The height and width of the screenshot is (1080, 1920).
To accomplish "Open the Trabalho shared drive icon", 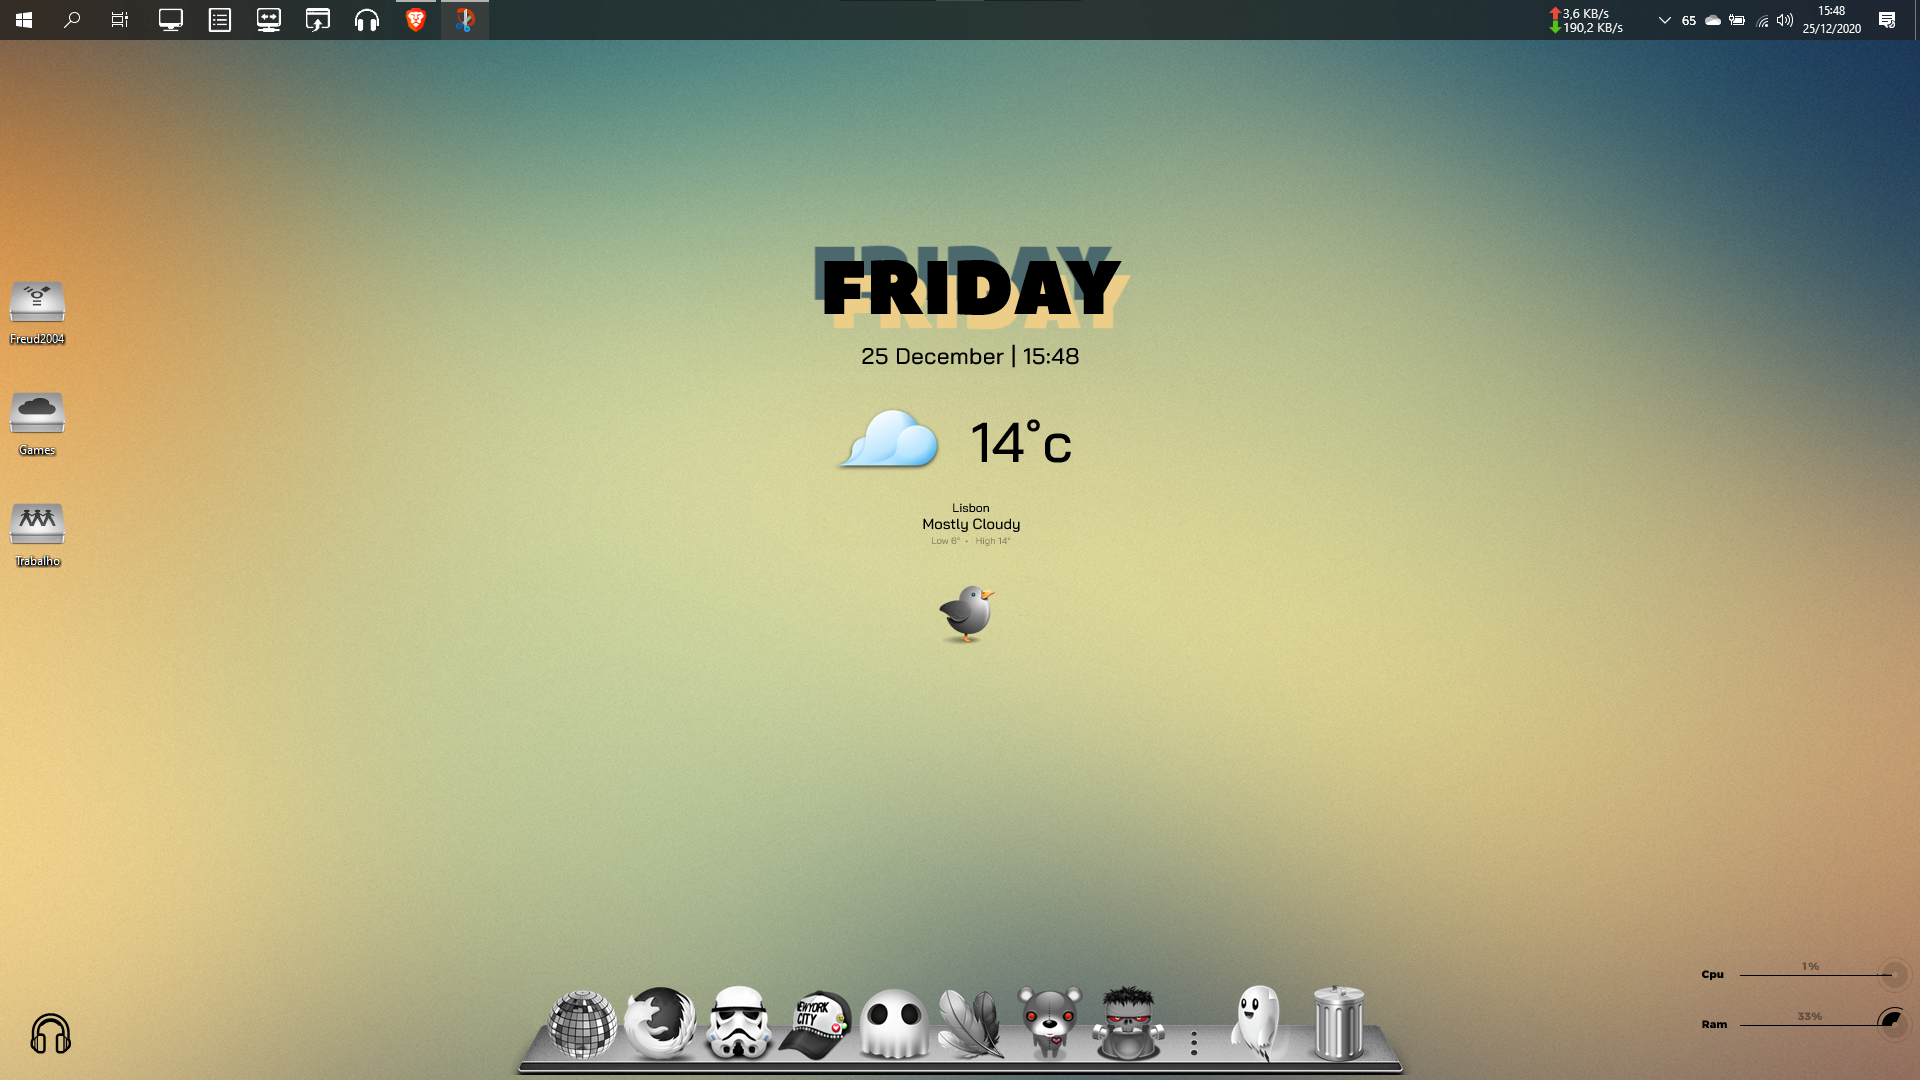I will [x=37, y=524].
